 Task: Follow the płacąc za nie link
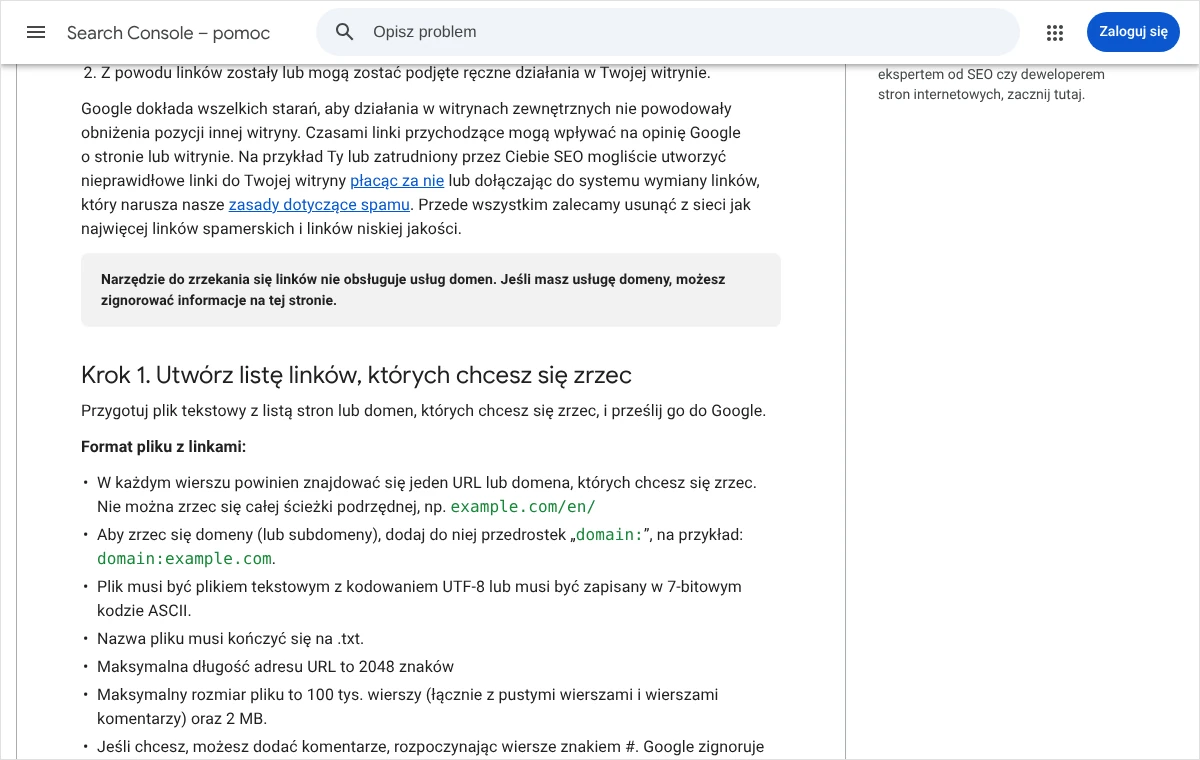click(397, 181)
